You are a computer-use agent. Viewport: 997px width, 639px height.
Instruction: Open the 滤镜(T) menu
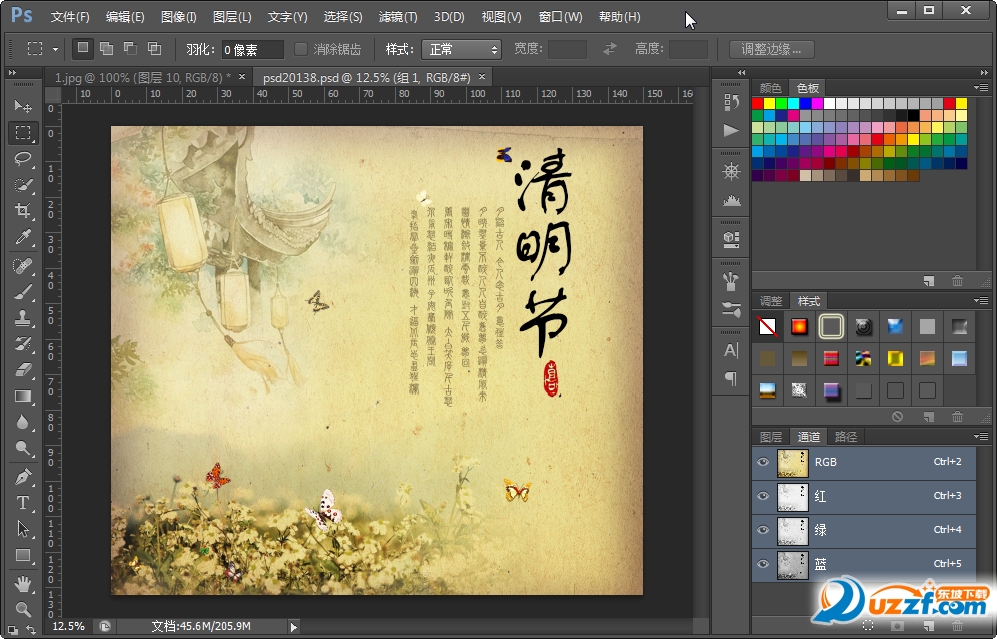(398, 17)
